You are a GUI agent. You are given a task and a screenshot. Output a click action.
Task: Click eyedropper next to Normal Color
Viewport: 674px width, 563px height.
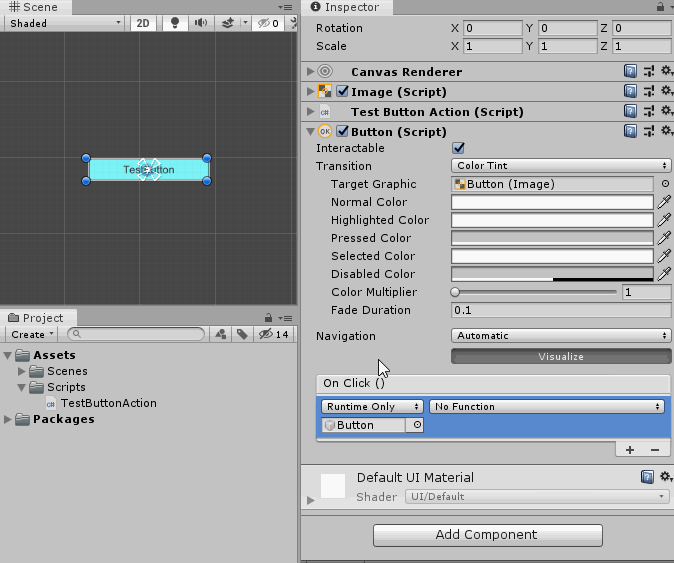(665, 202)
